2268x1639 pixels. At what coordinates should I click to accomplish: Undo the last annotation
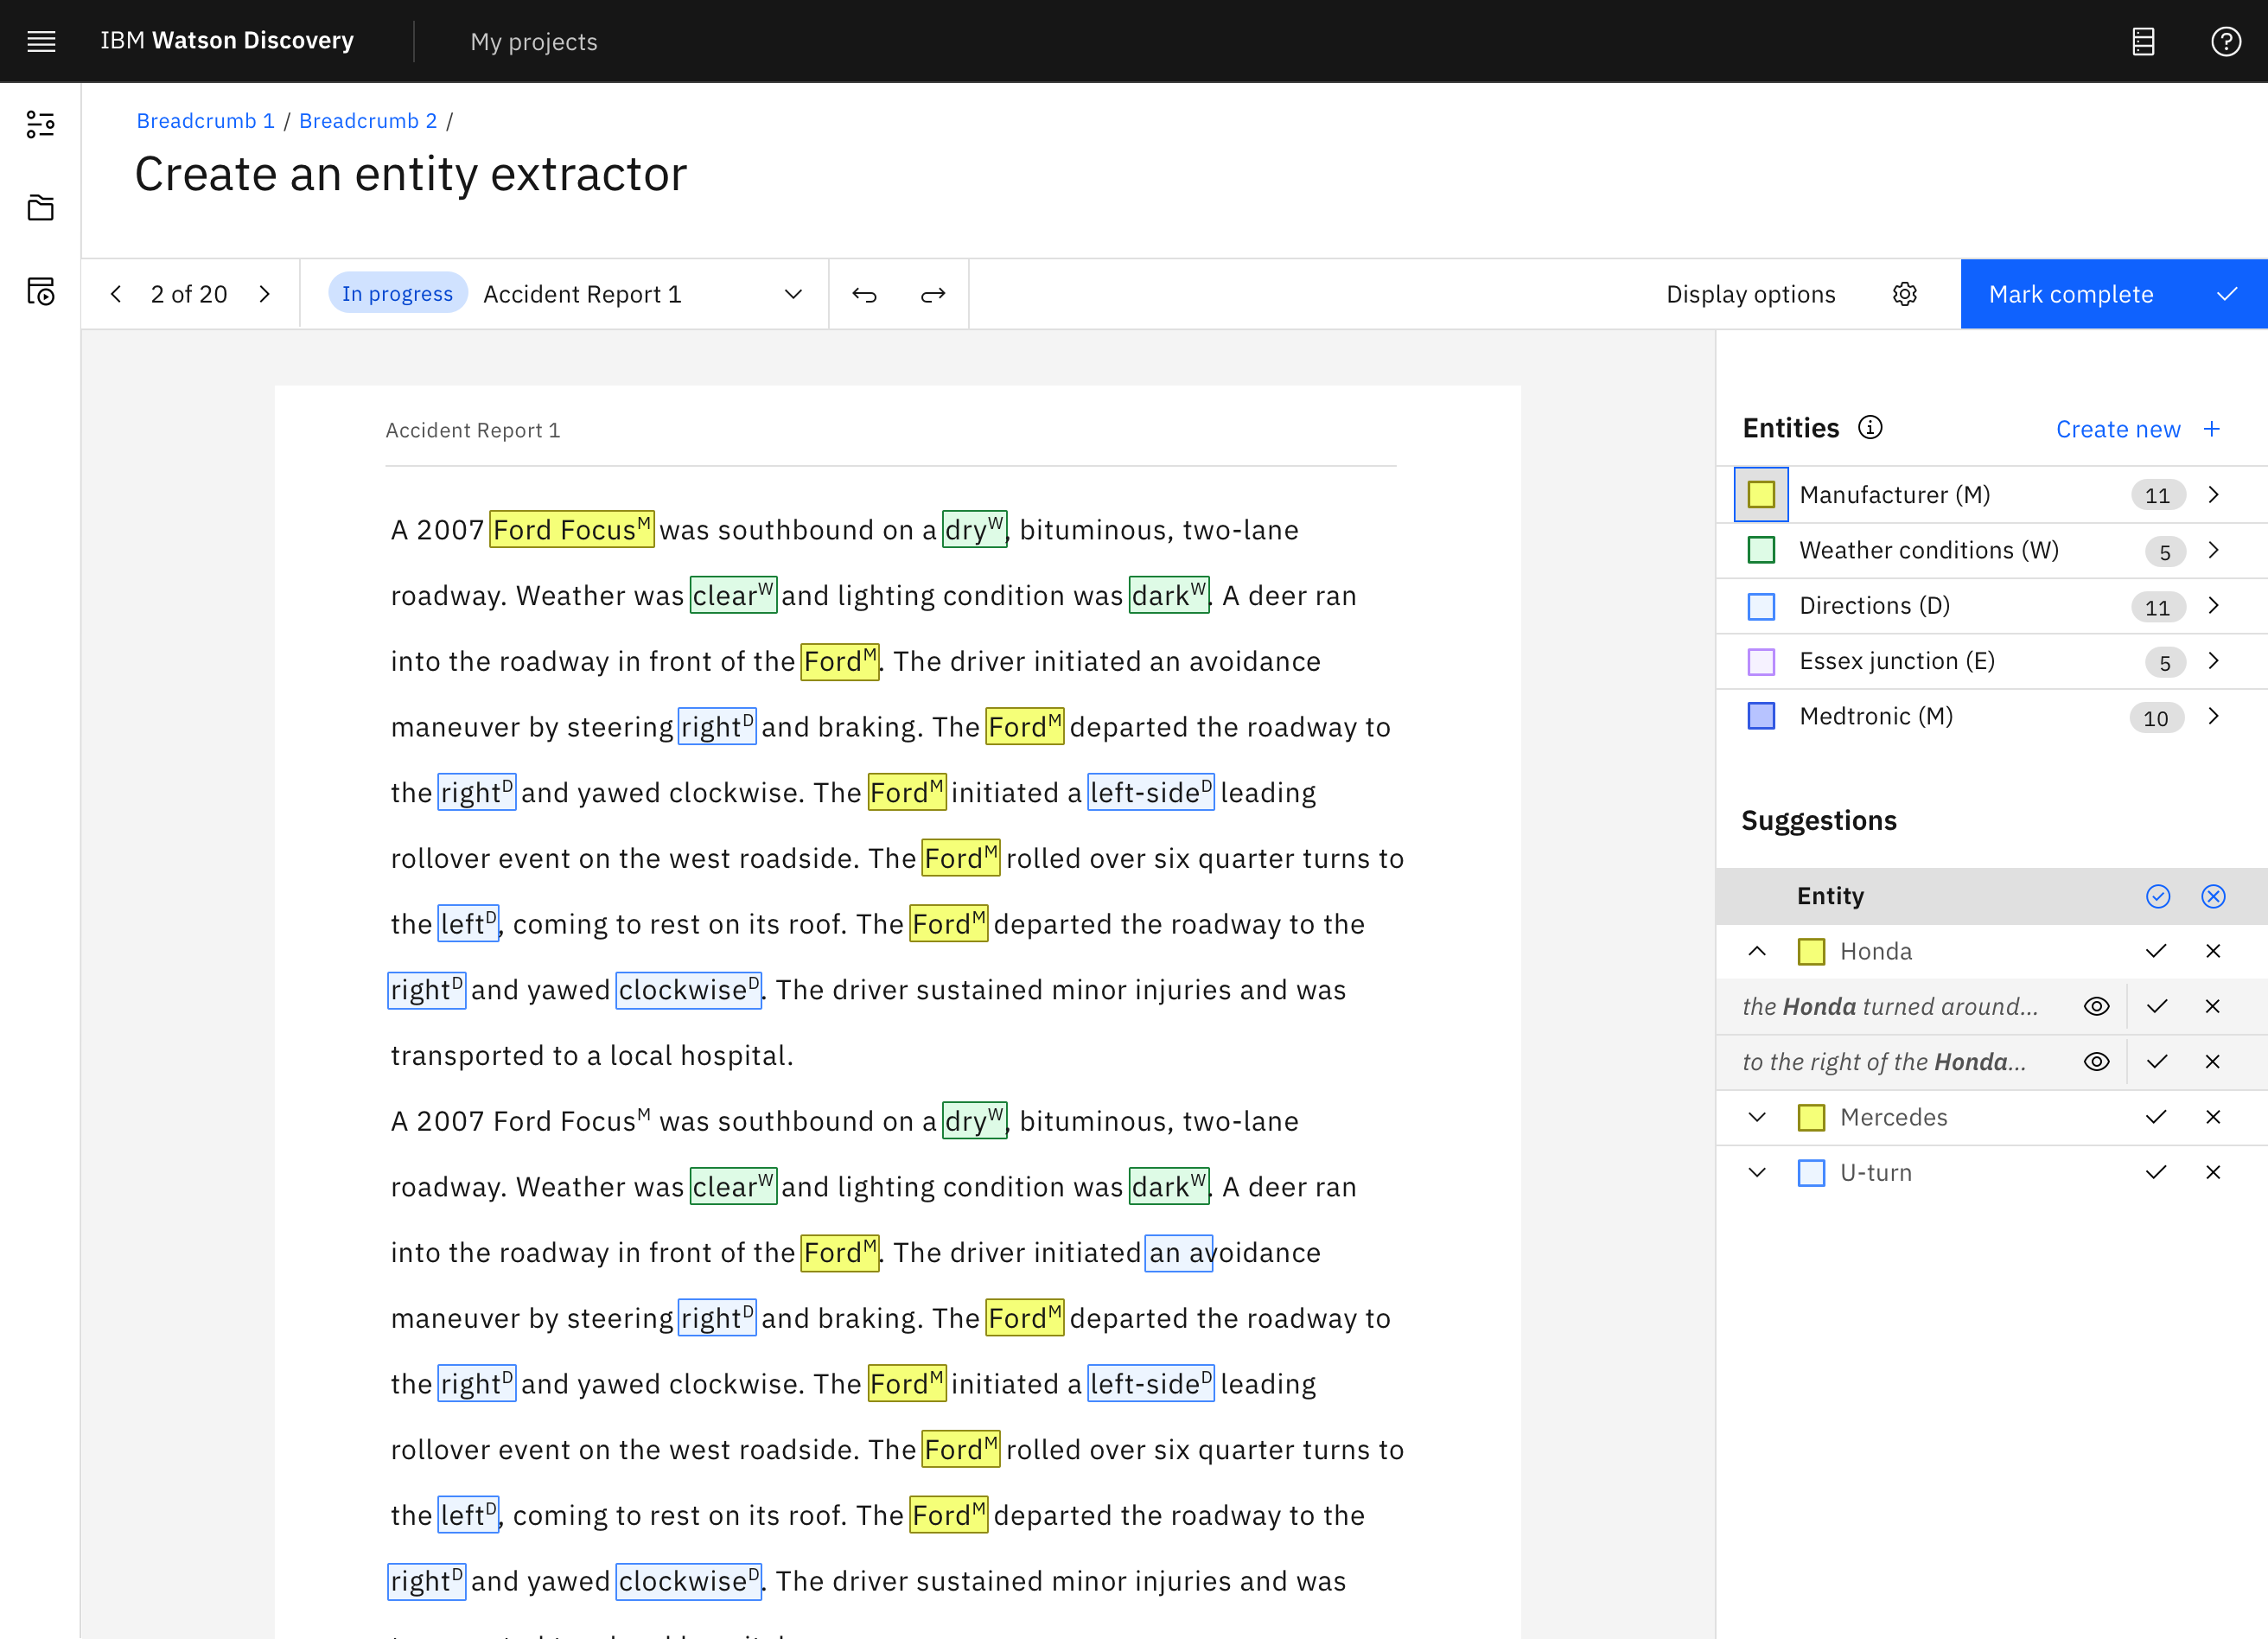[x=864, y=295]
